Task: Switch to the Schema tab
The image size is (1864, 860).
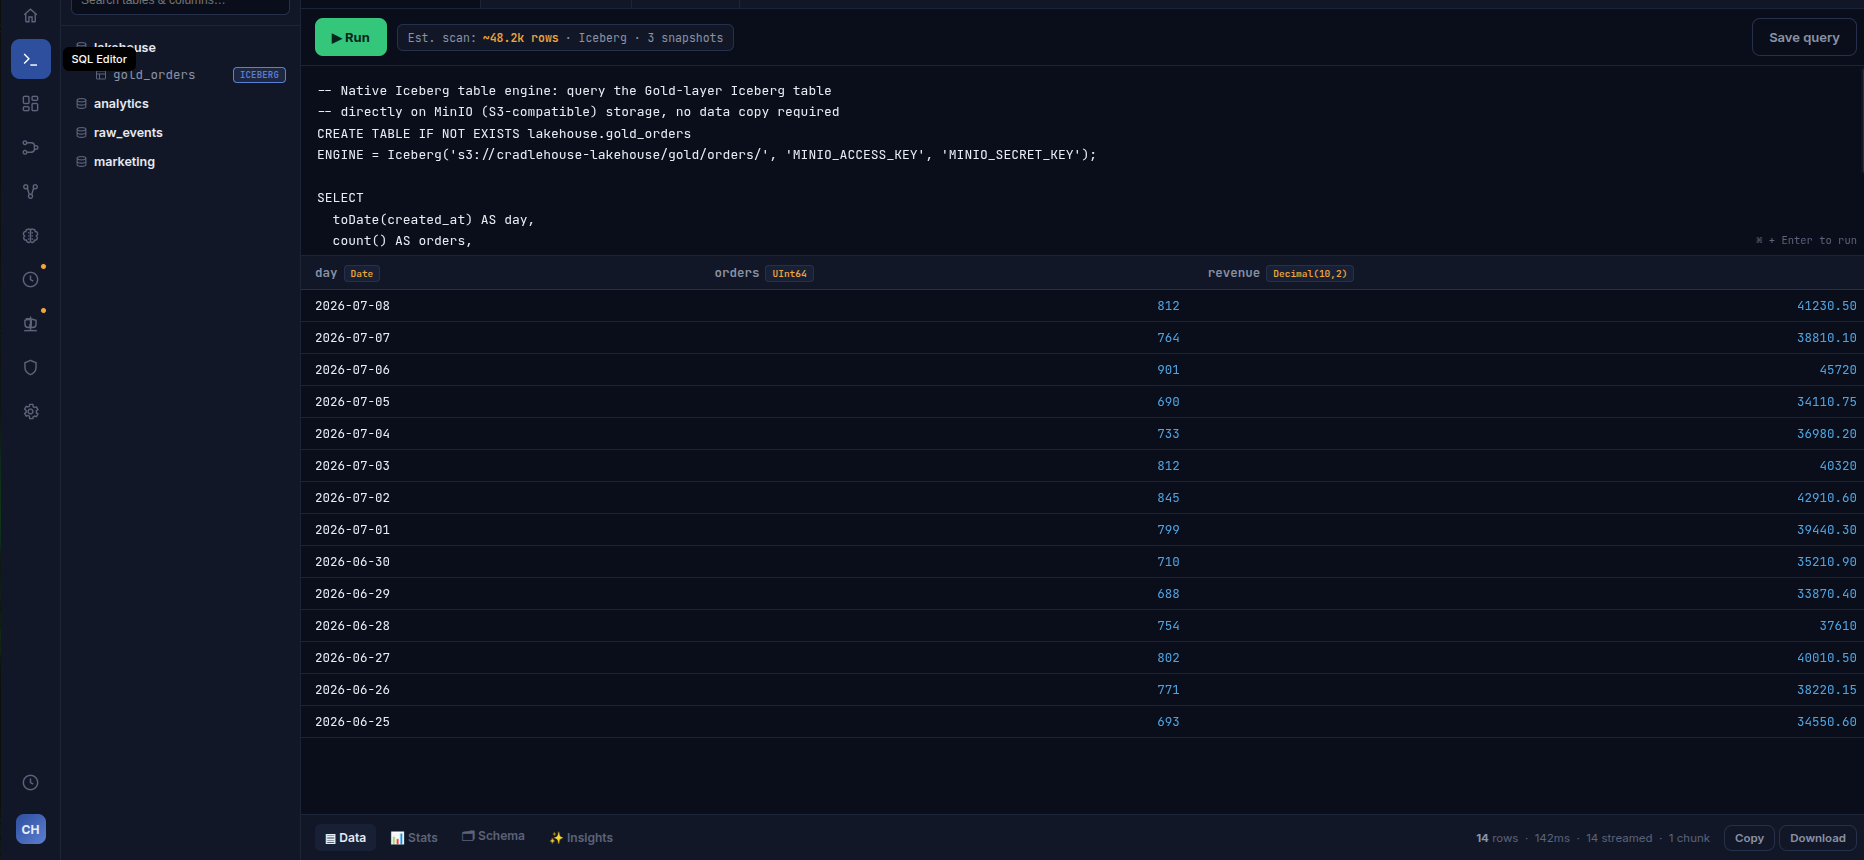Action: [493, 836]
